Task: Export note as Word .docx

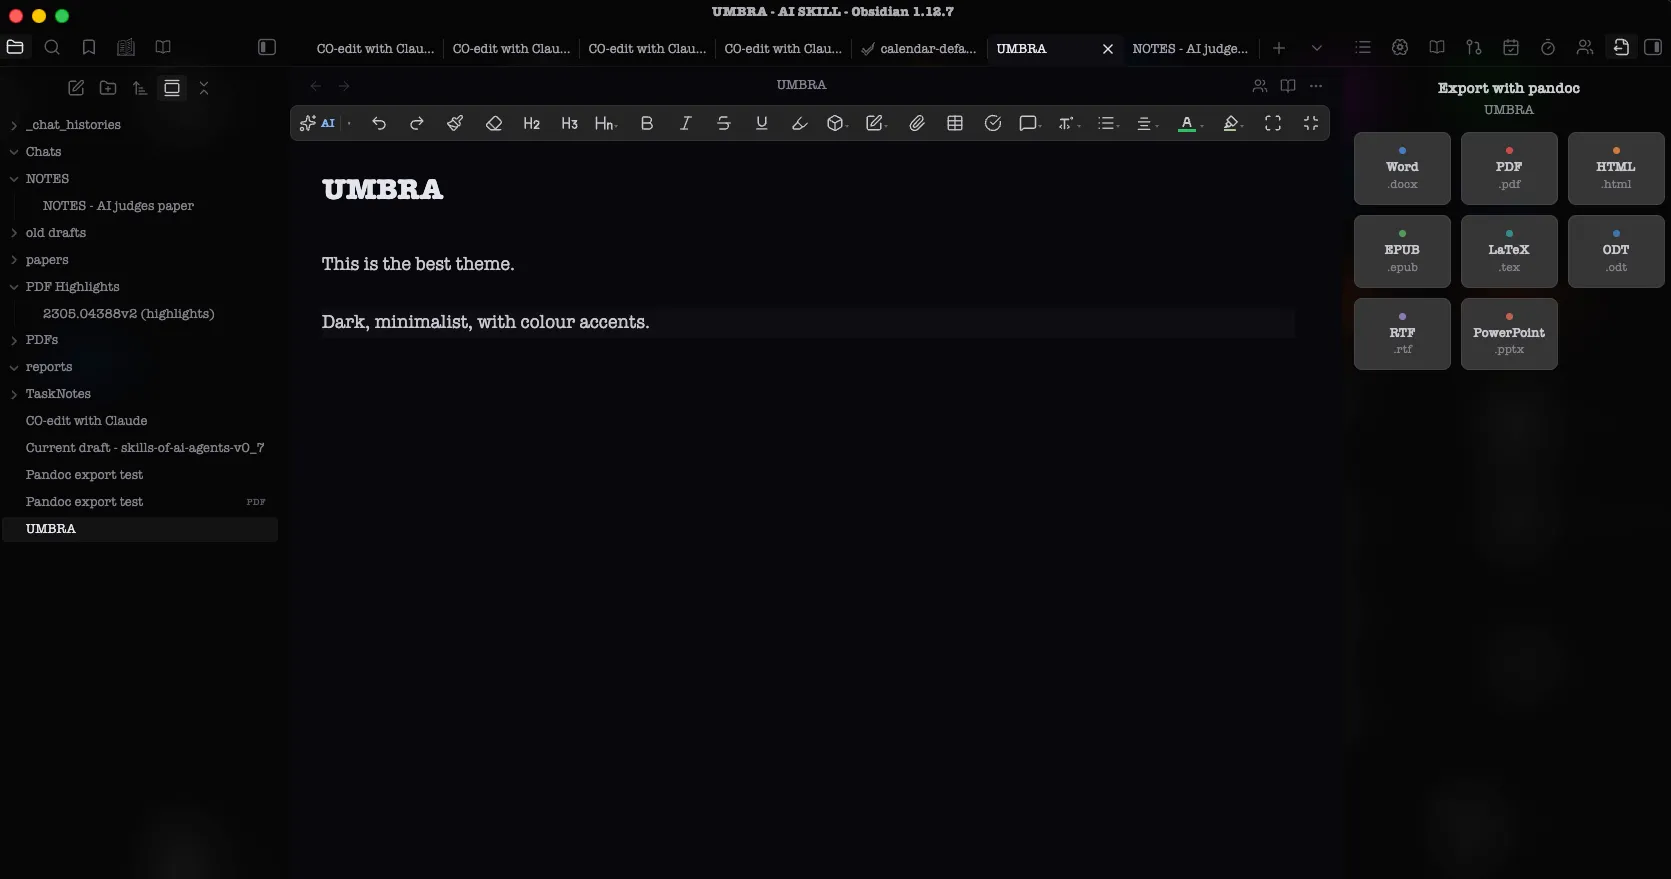Action: pos(1402,168)
